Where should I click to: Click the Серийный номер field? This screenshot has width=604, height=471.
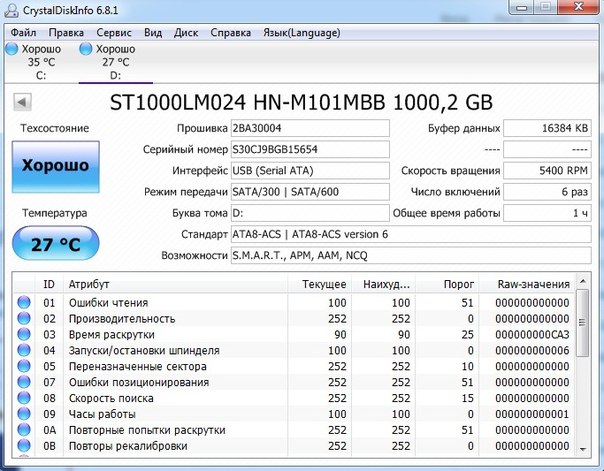point(309,149)
